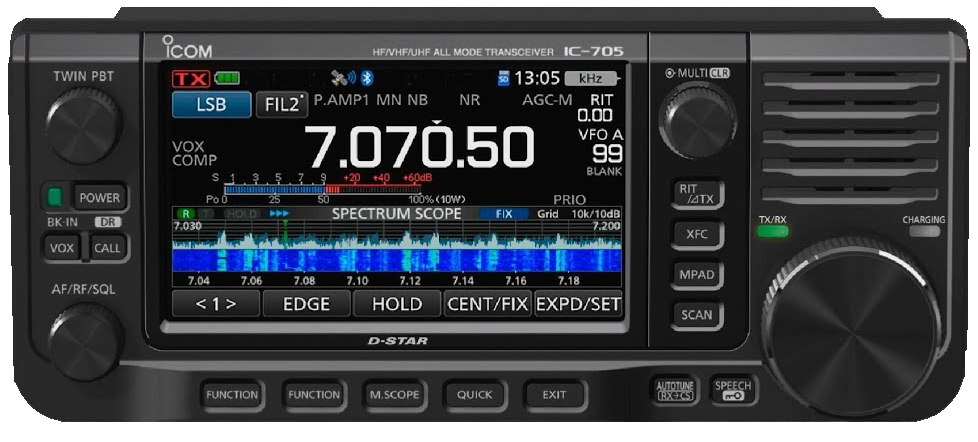Tap the DR label badge

coord(108,222)
